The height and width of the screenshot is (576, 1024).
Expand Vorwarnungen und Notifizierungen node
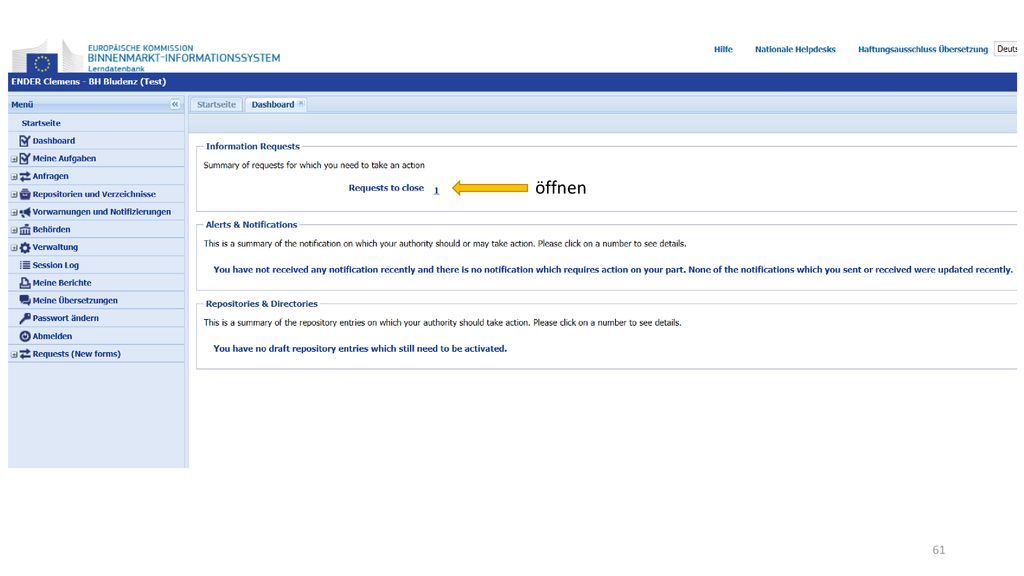point(14,212)
